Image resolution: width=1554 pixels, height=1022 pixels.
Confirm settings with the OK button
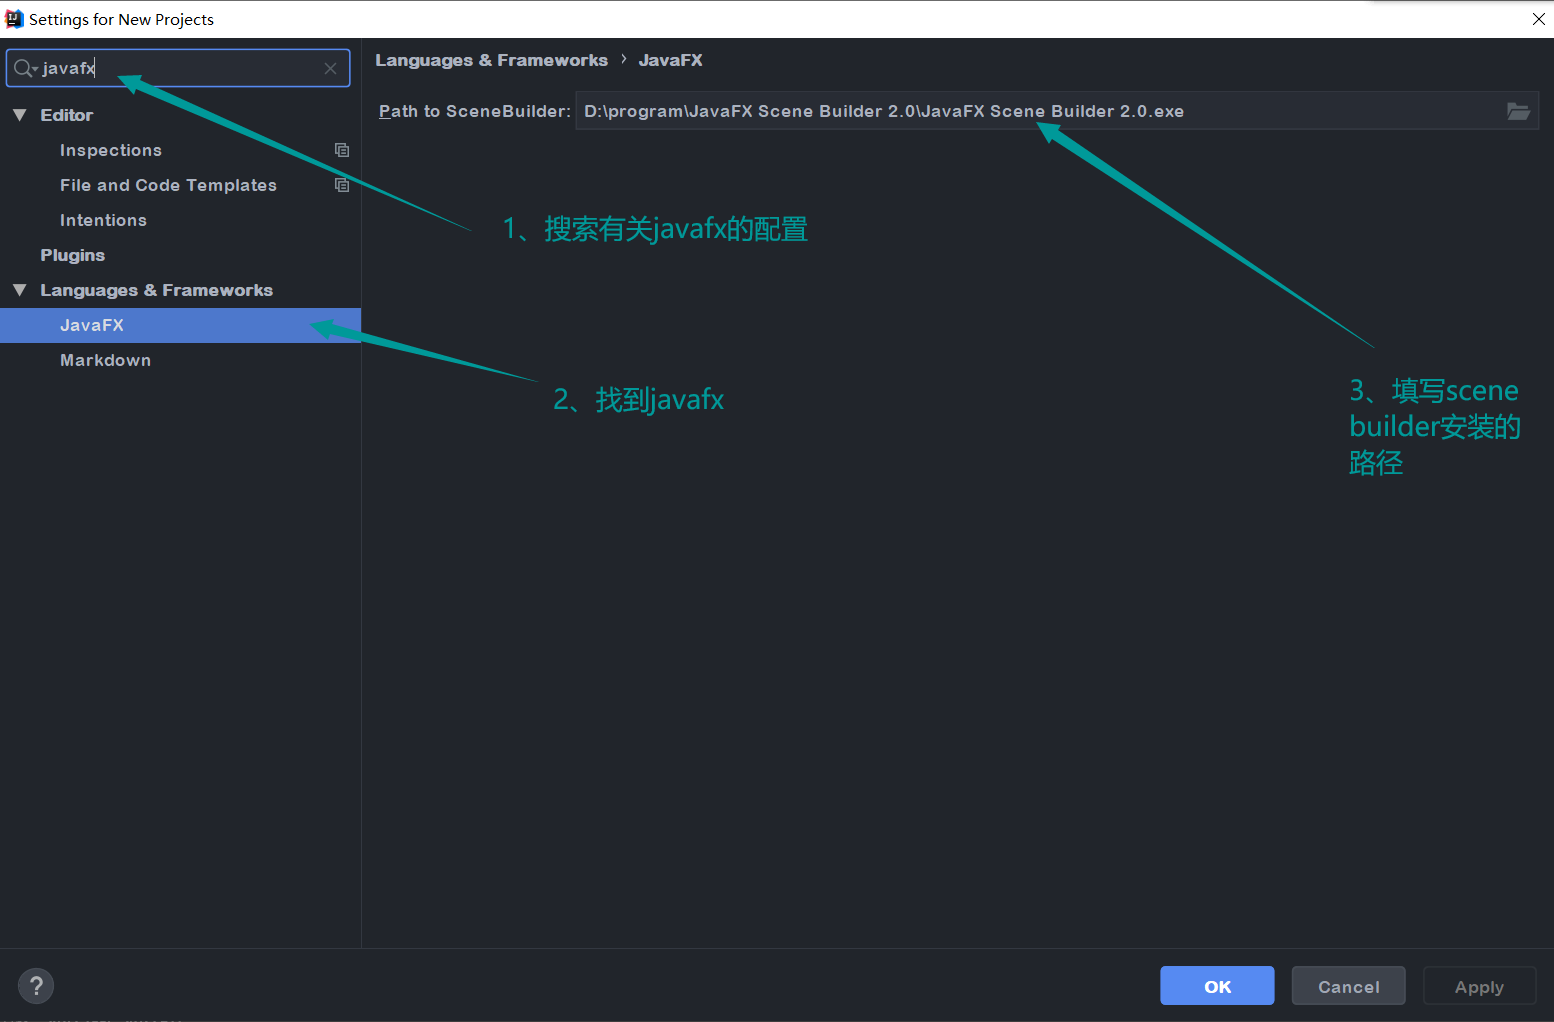[x=1217, y=986]
